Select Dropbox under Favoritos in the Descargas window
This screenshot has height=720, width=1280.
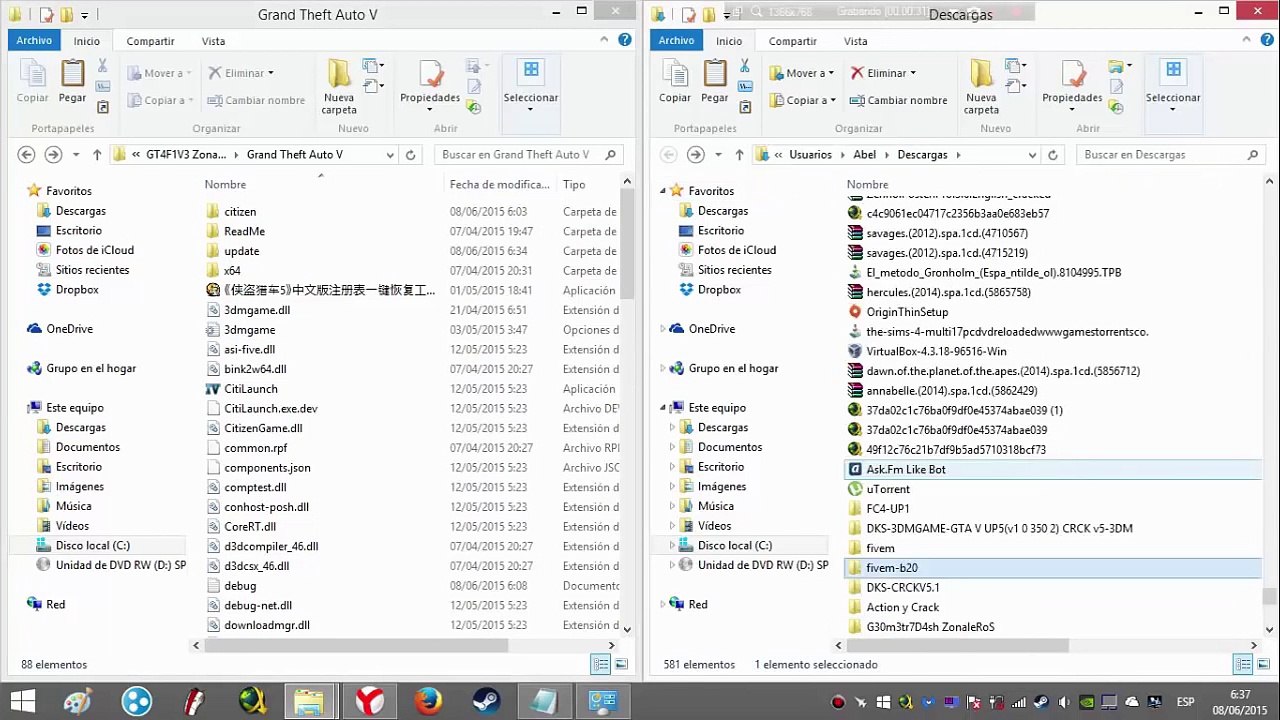[719, 290]
